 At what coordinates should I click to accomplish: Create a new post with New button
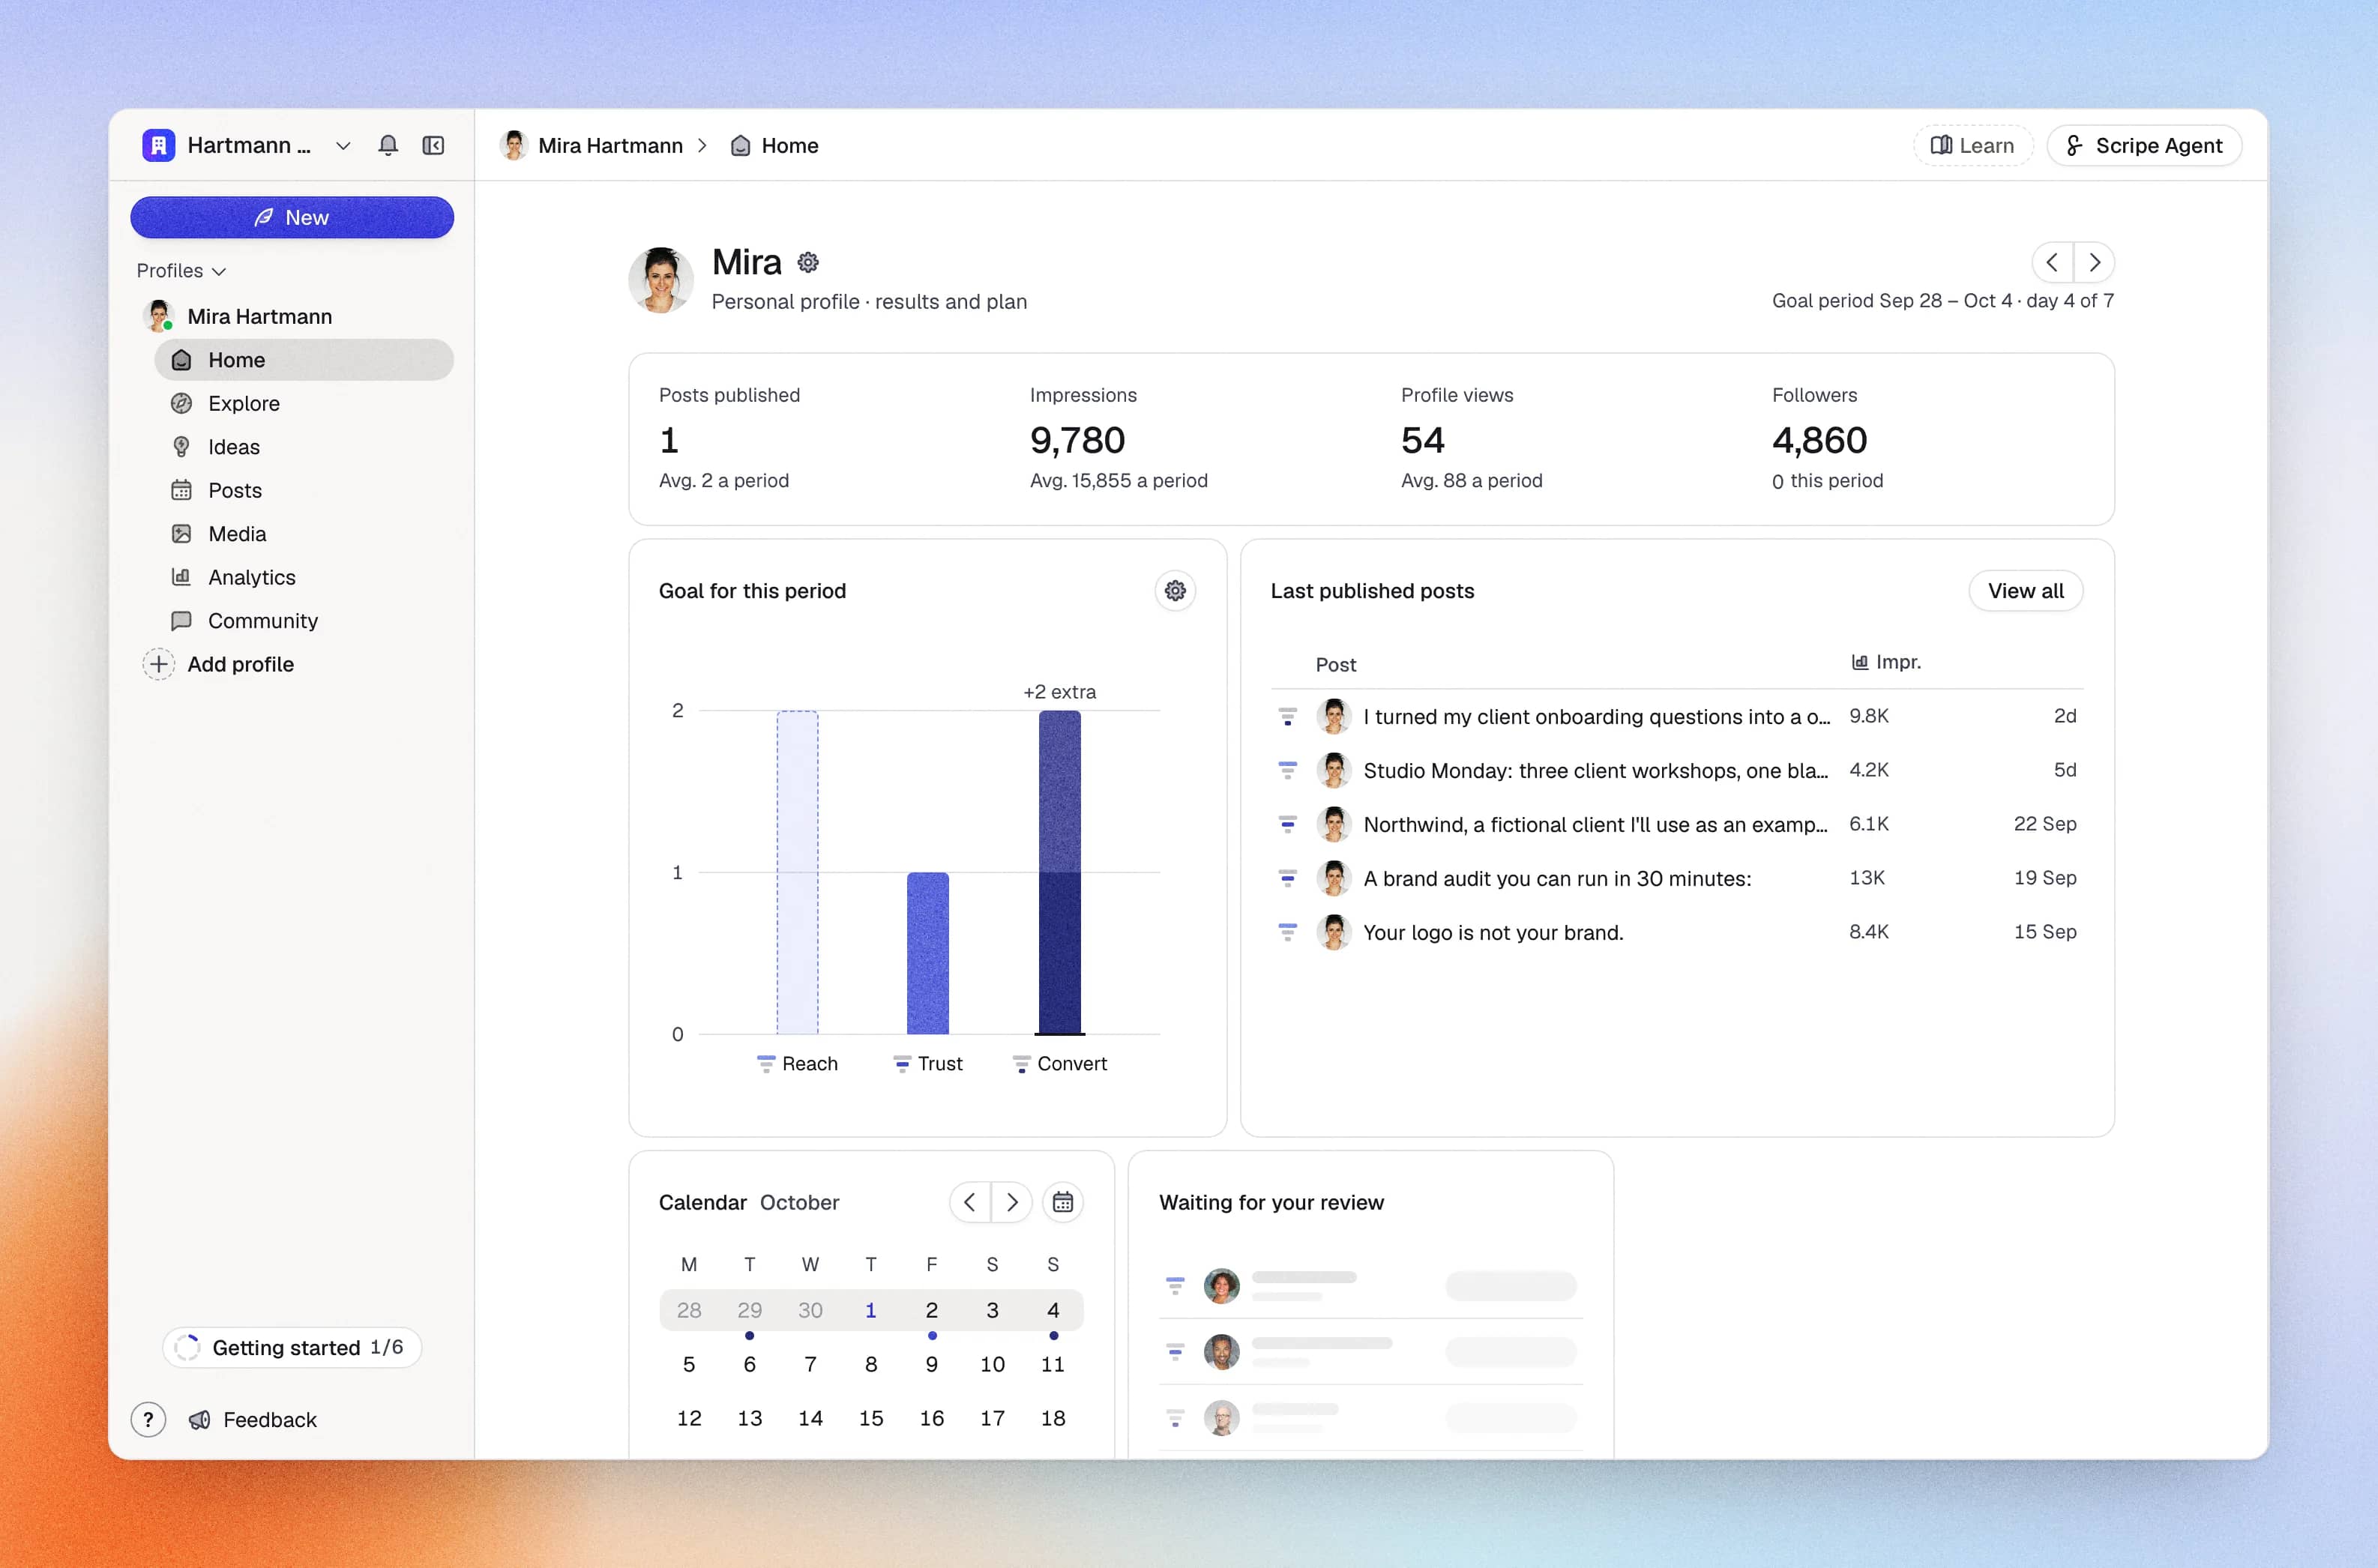(292, 218)
